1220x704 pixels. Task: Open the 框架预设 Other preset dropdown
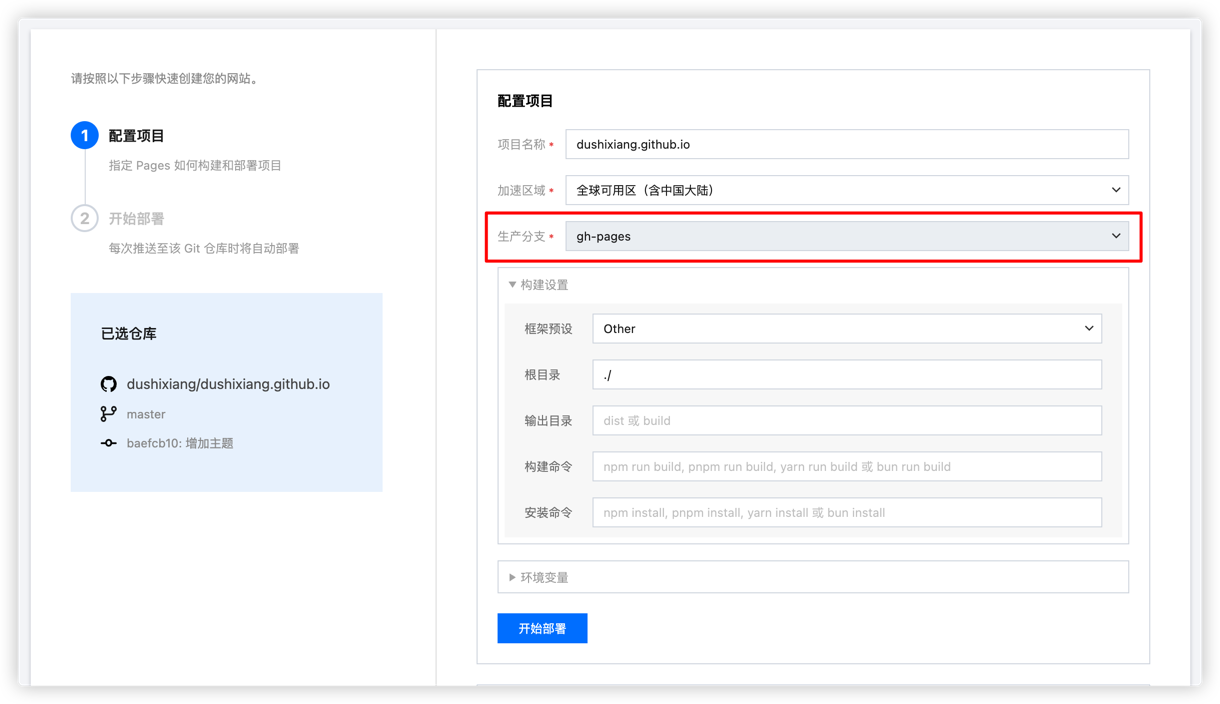pyautogui.click(x=846, y=328)
